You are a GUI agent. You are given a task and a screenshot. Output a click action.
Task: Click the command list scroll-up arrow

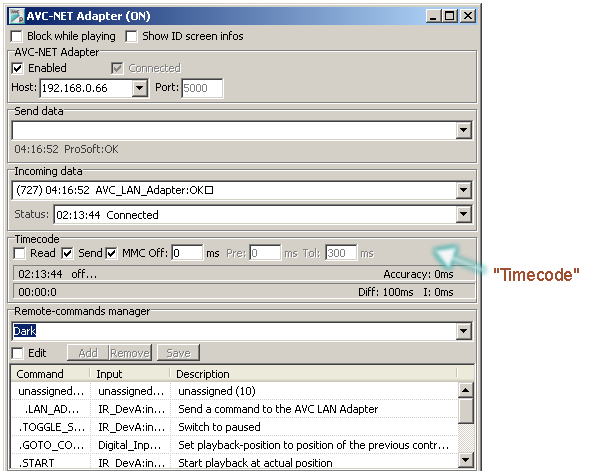click(465, 390)
